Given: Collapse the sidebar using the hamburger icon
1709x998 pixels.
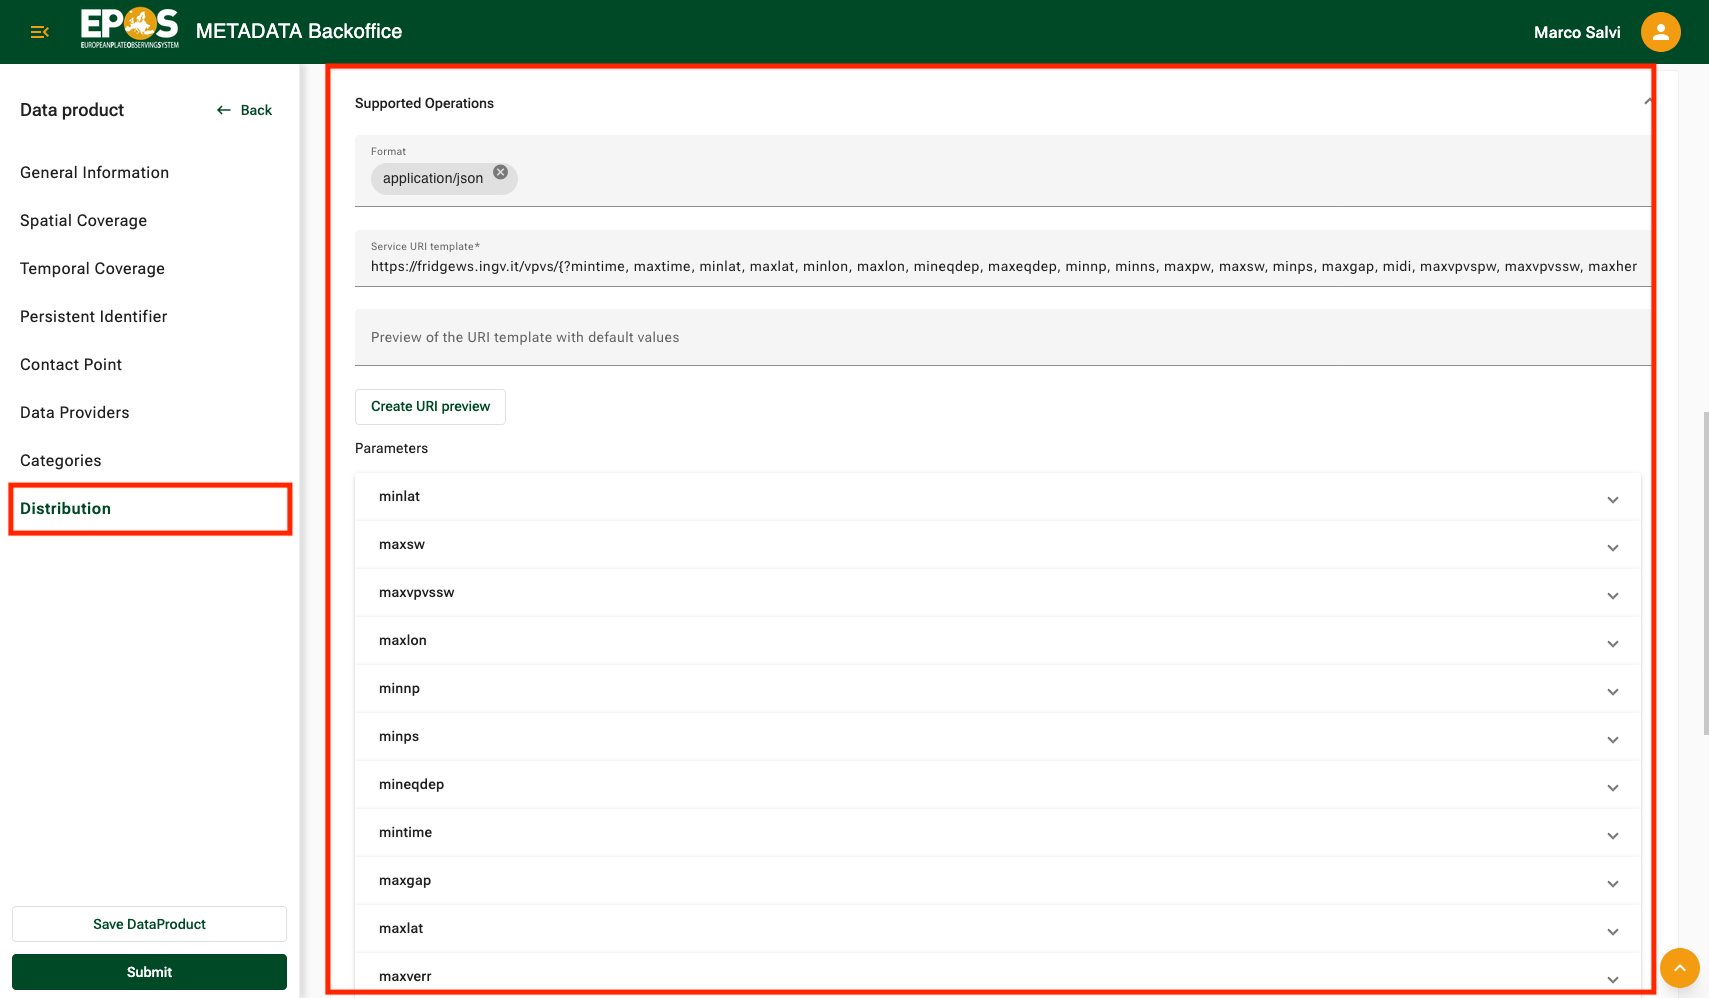Looking at the screenshot, I should [x=39, y=31].
